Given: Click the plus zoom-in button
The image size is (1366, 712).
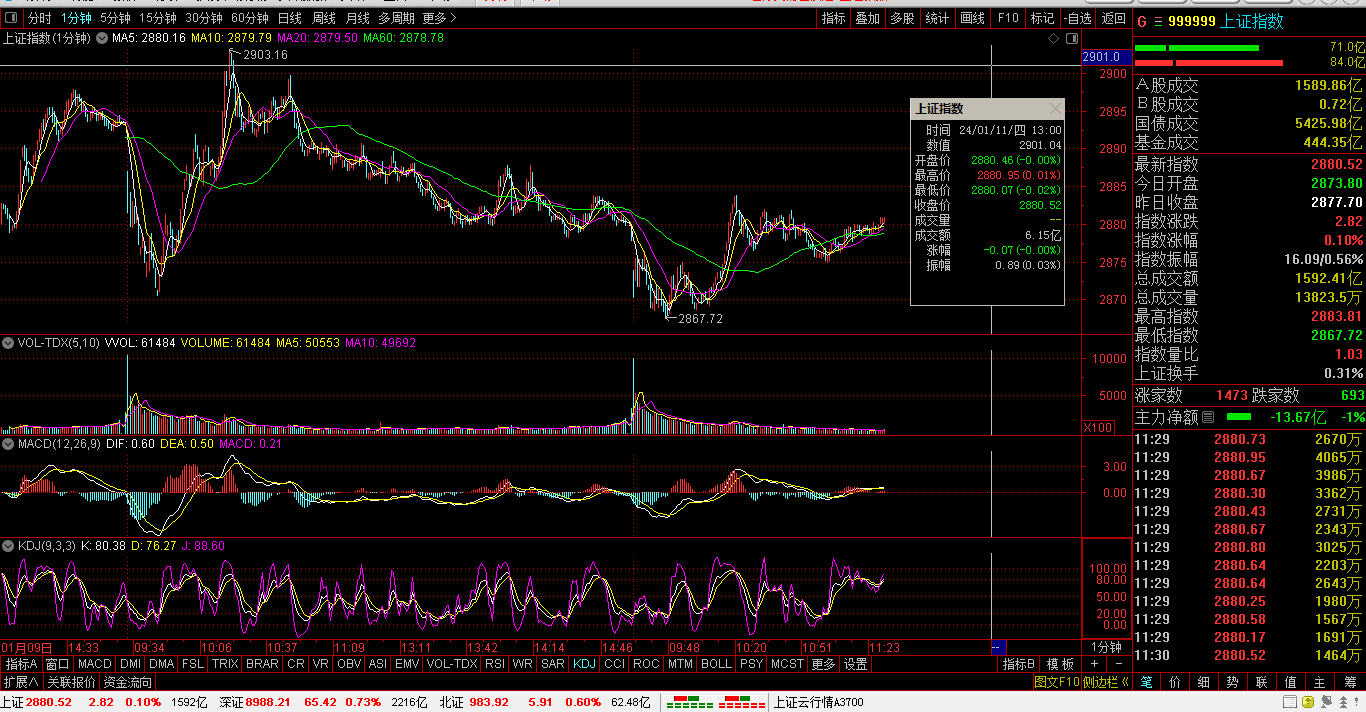Looking at the screenshot, I should [x=1095, y=664].
